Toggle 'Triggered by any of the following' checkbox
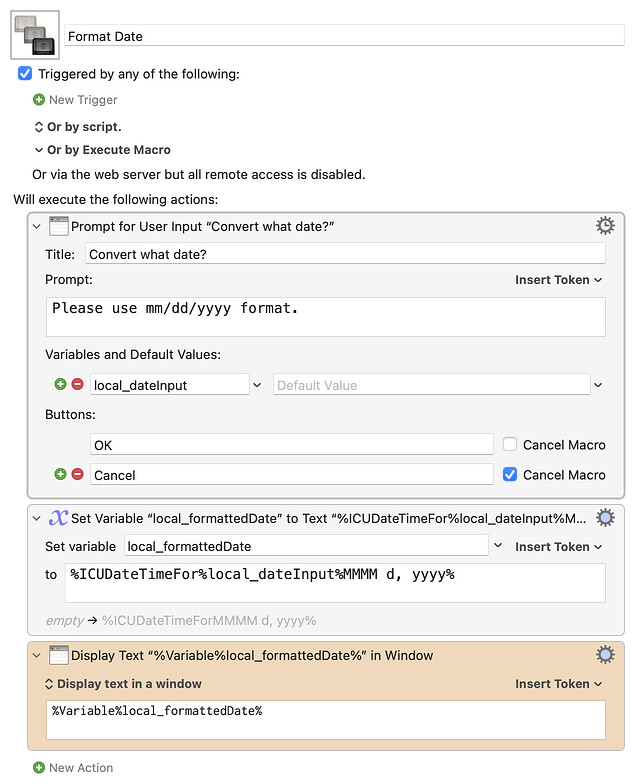Image resolution: width=636 pixels, height=784 pixels. pyautogui.click(x=25, y=74)
